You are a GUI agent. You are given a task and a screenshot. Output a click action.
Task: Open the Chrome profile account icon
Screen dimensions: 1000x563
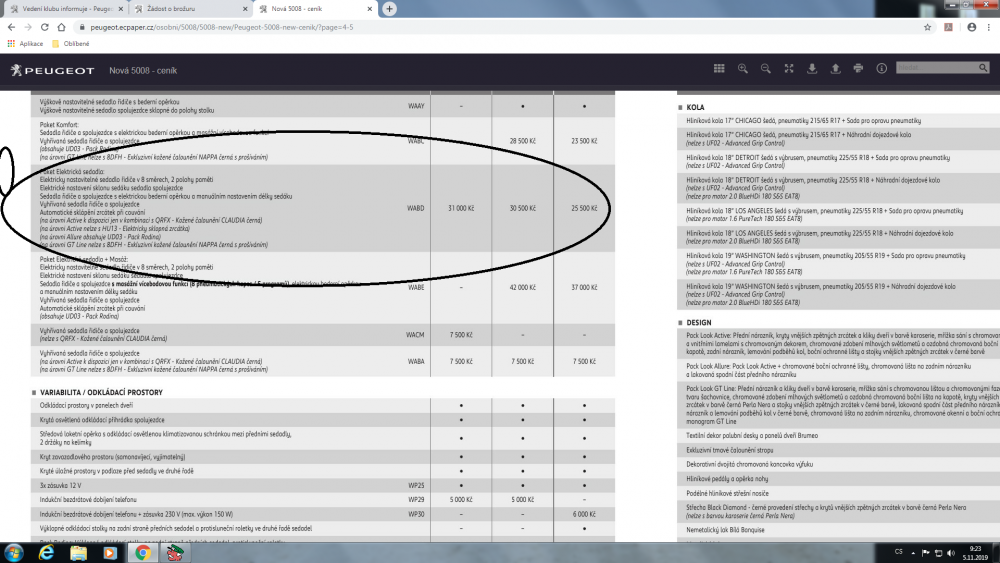tap(971, 27)
